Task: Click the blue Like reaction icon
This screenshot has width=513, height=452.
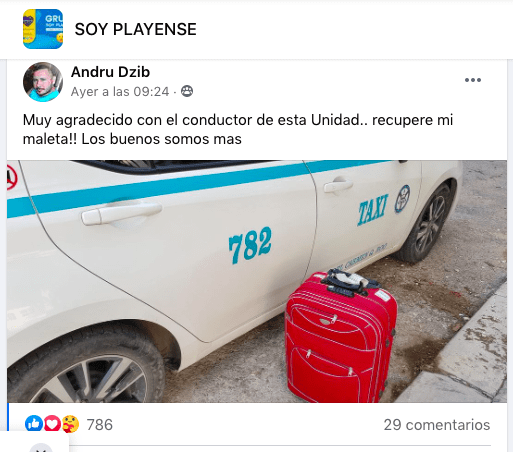Action: coord(34,424)
